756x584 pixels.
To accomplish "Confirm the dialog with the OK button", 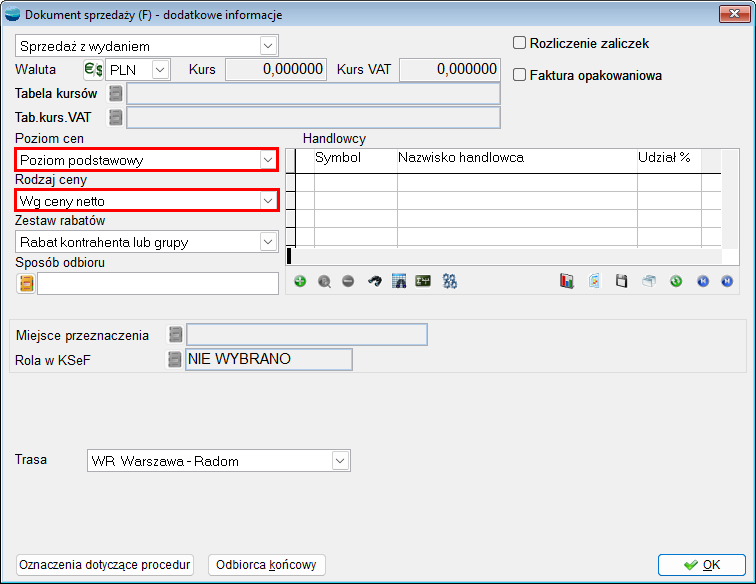I will click(701, 565).
